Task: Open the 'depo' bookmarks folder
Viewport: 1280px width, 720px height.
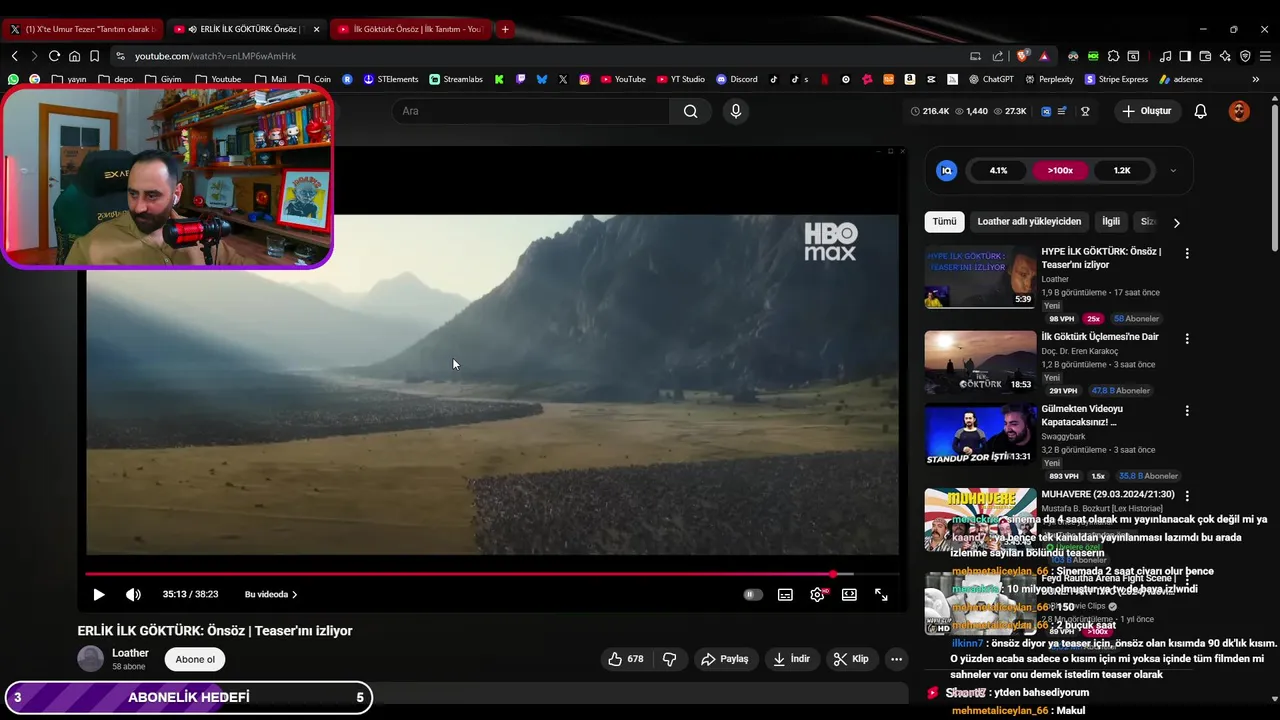Action: click(x=115, y=79)
